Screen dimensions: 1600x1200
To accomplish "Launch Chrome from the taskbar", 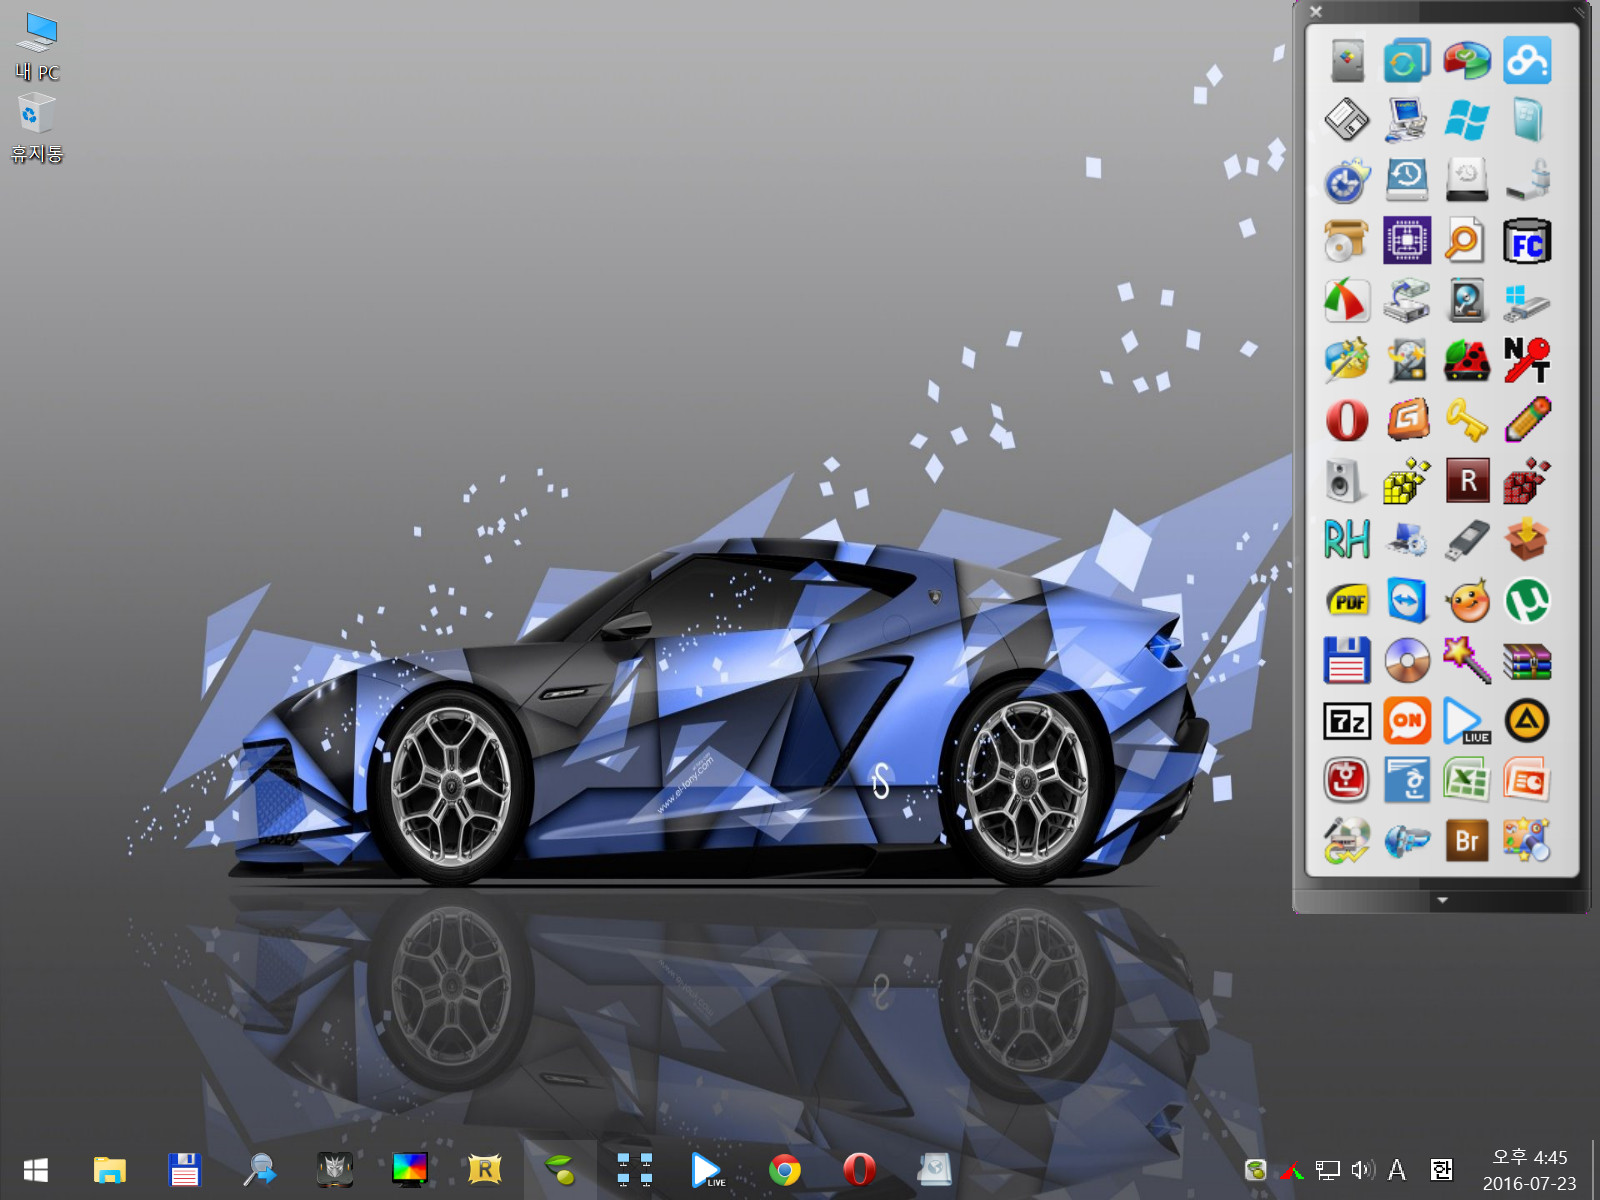I will 785,1169.
